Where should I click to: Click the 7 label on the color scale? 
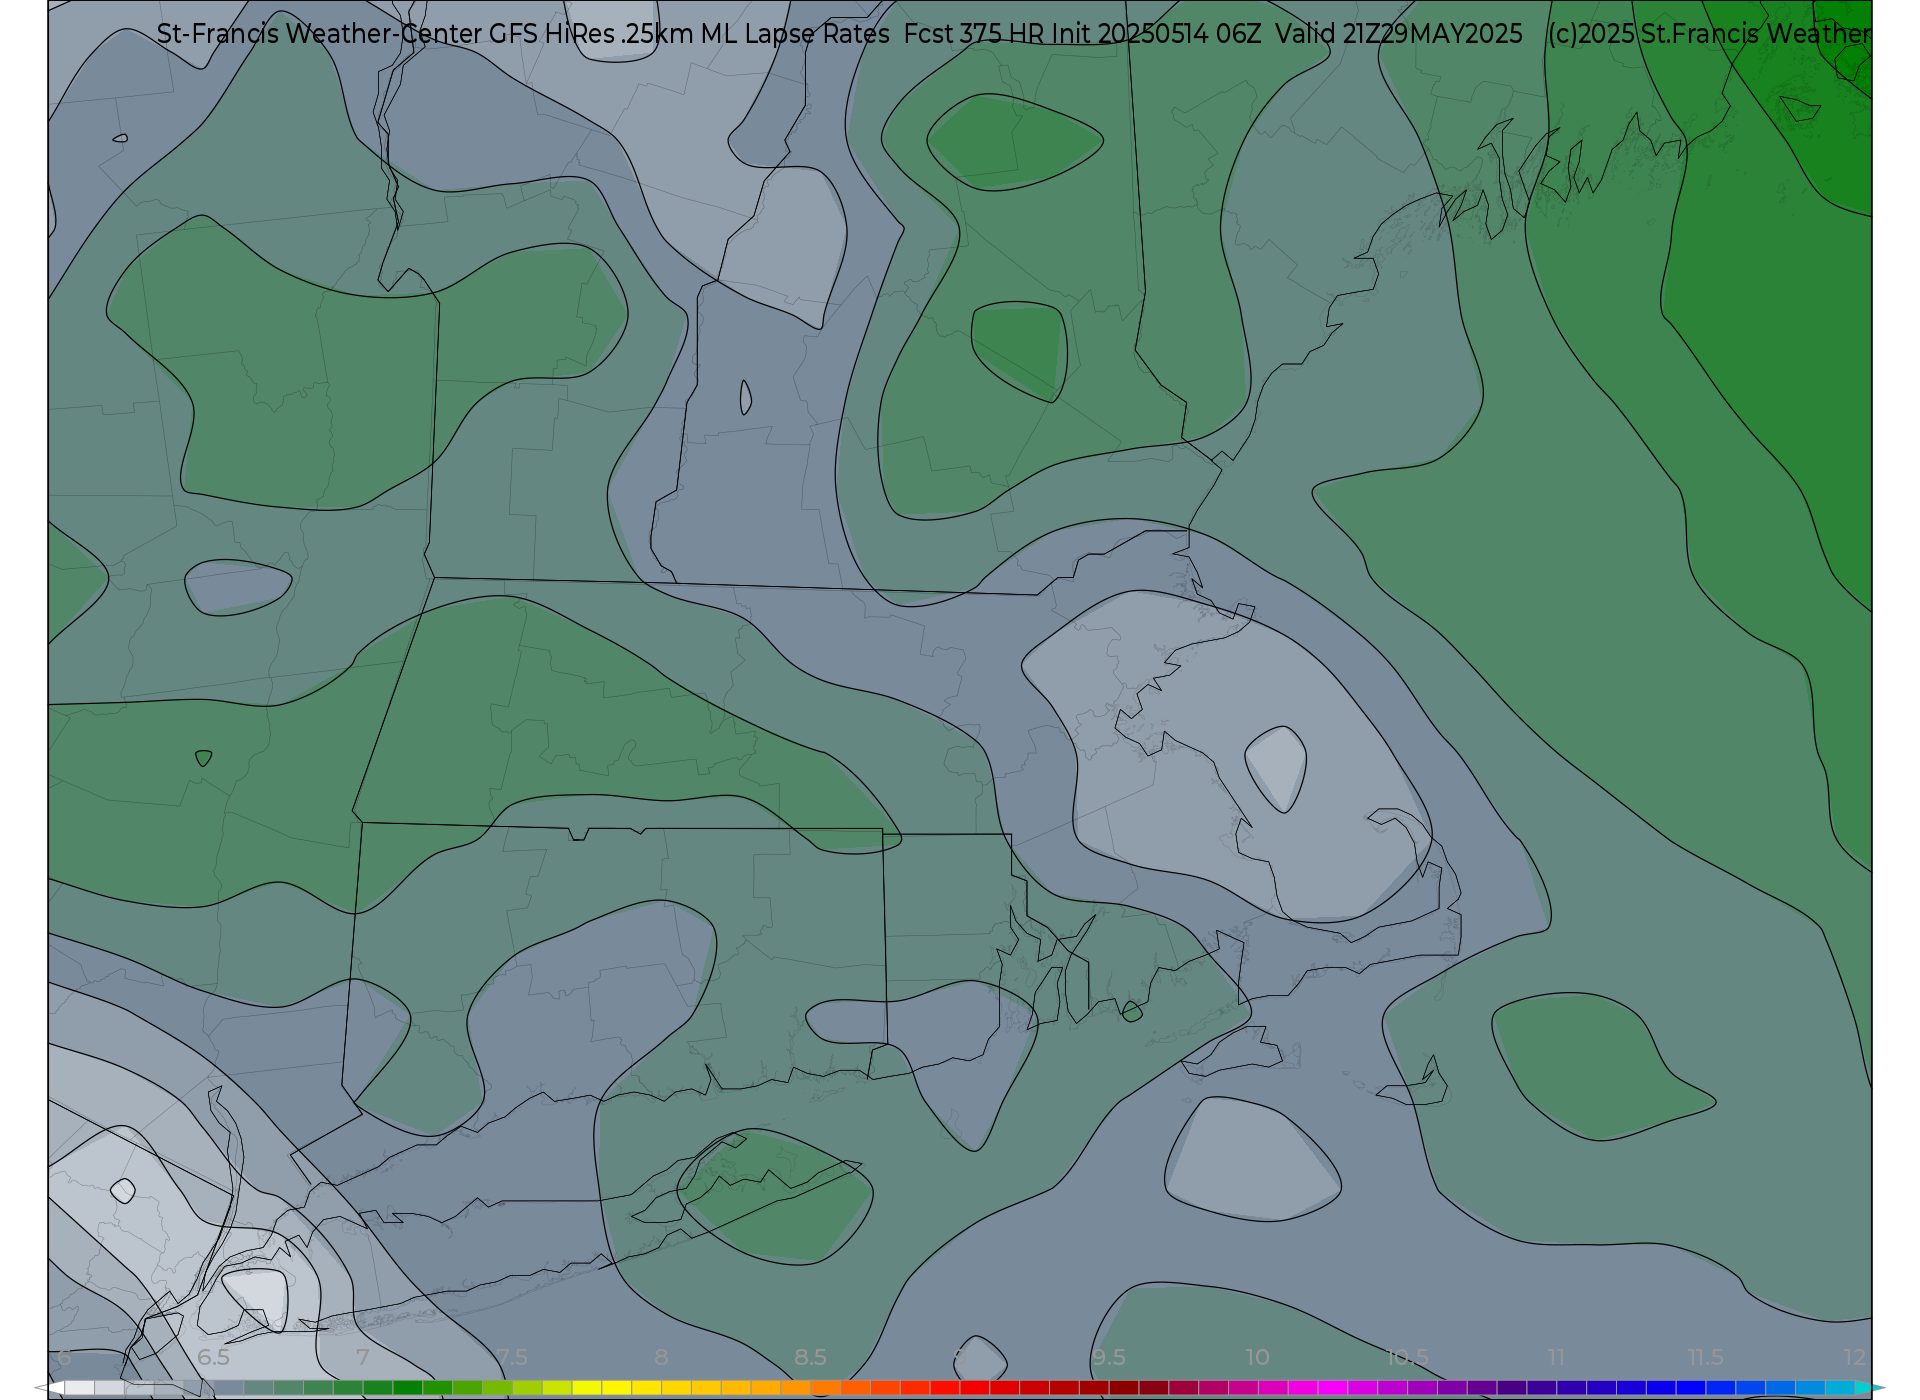click(362, 1357)
